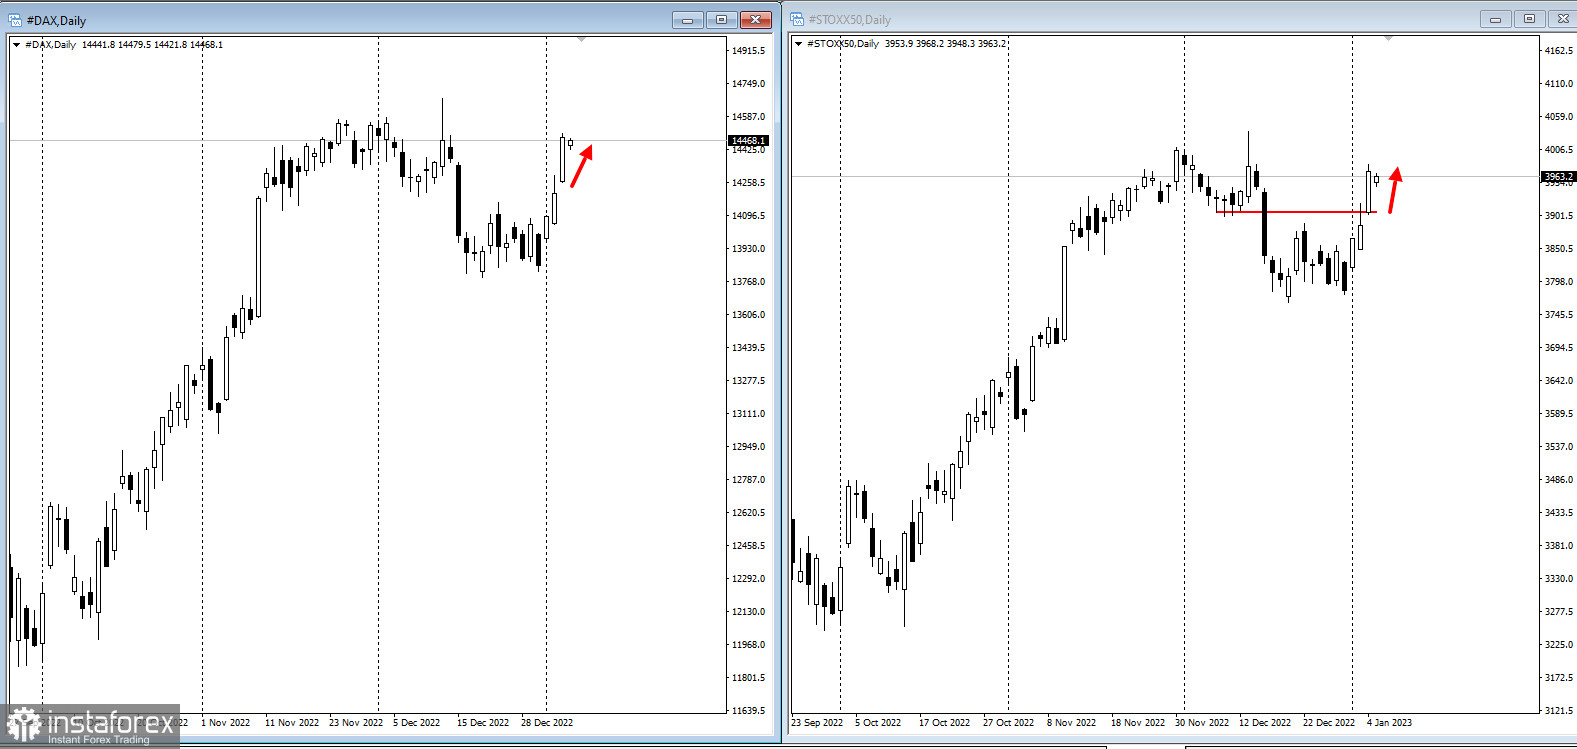Click 3694.5 on the STOXX50 price axis
This screenshot has height=749, width=1577.
pos(1558,348)
